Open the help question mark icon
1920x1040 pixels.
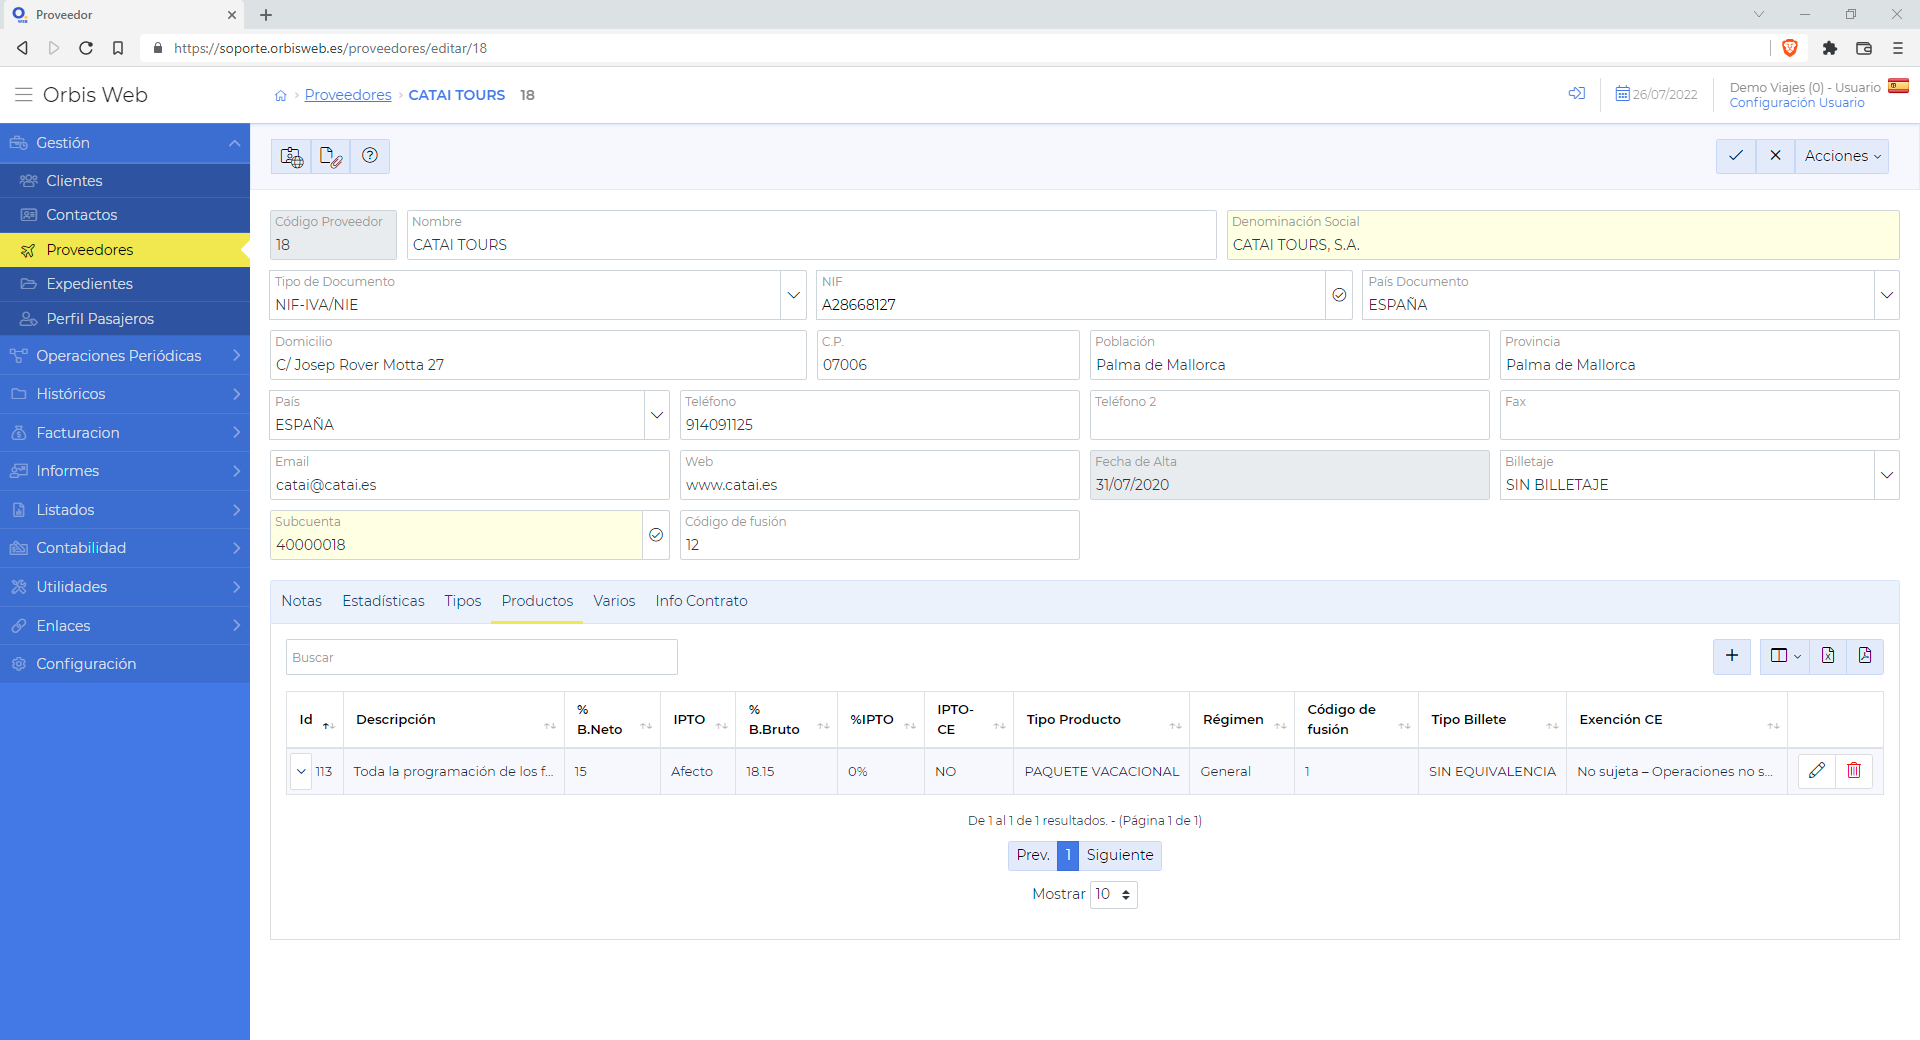(370, 156)
